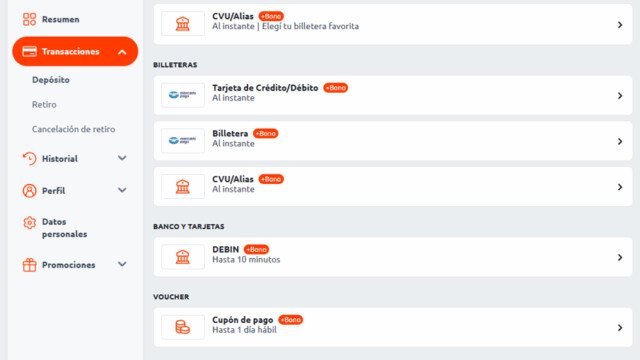Click the VOUCHER section heading
Screen dimensions: 640x360
171,297
